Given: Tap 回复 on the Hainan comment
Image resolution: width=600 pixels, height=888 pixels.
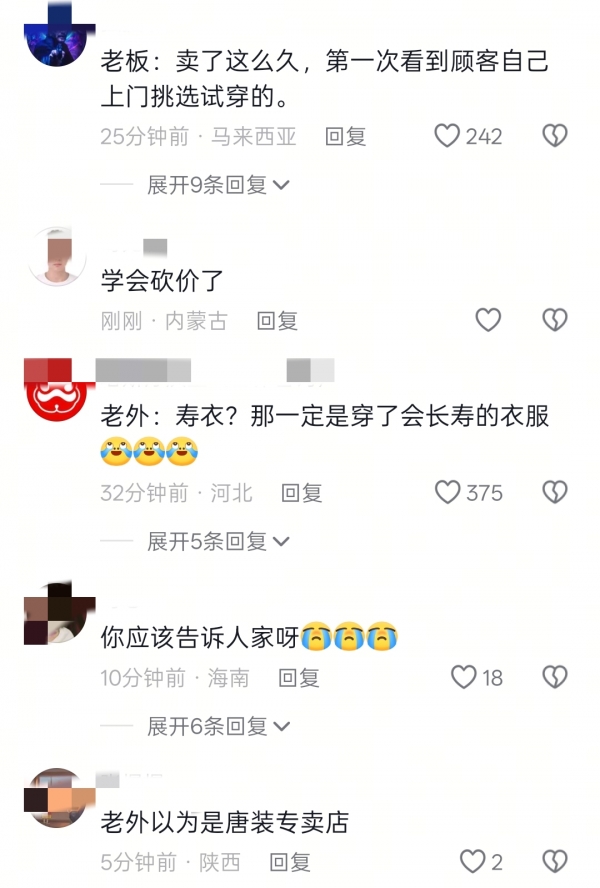Looking at the screenshot, I should click(299, 678).
